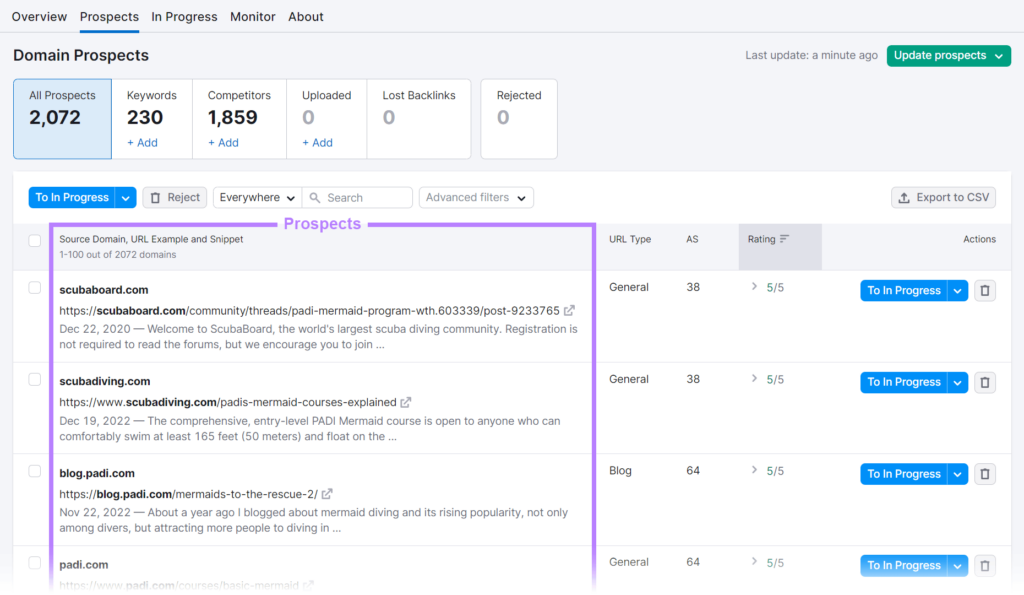Click the AS column header
The width and height of the screenshot is (1024, 595).
coord(692,239)
